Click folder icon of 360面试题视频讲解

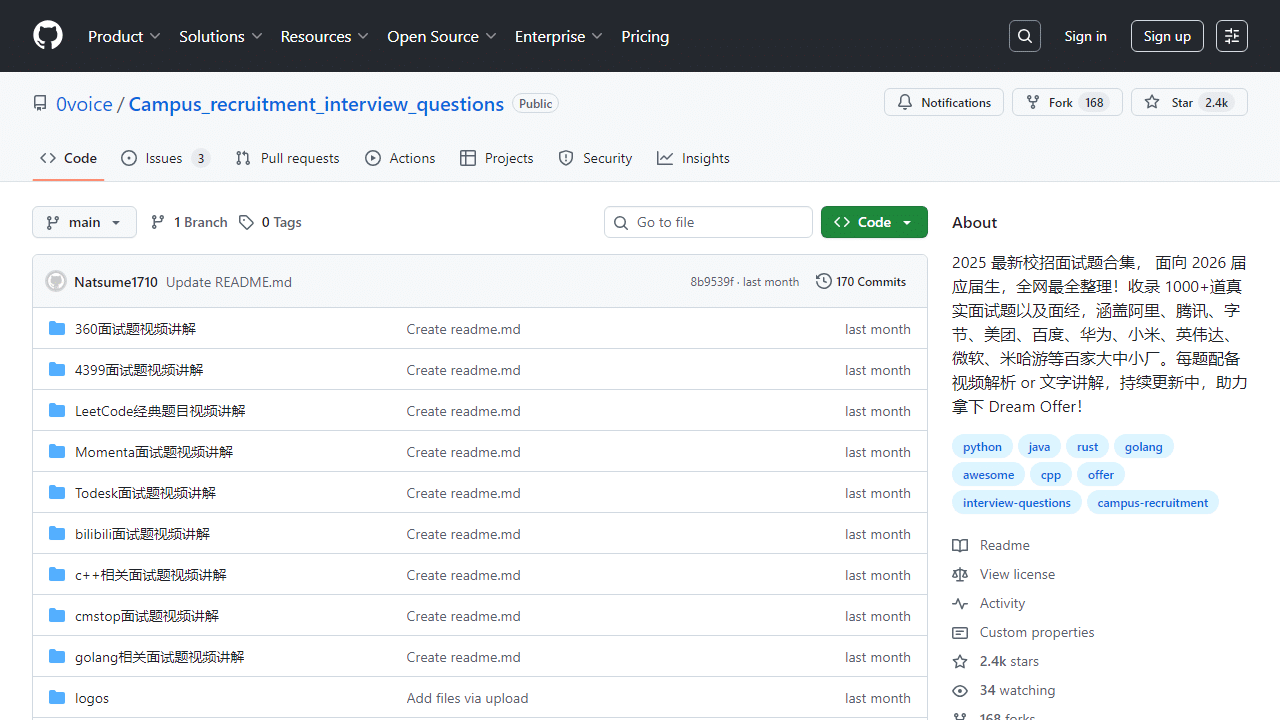coord(57,329)
